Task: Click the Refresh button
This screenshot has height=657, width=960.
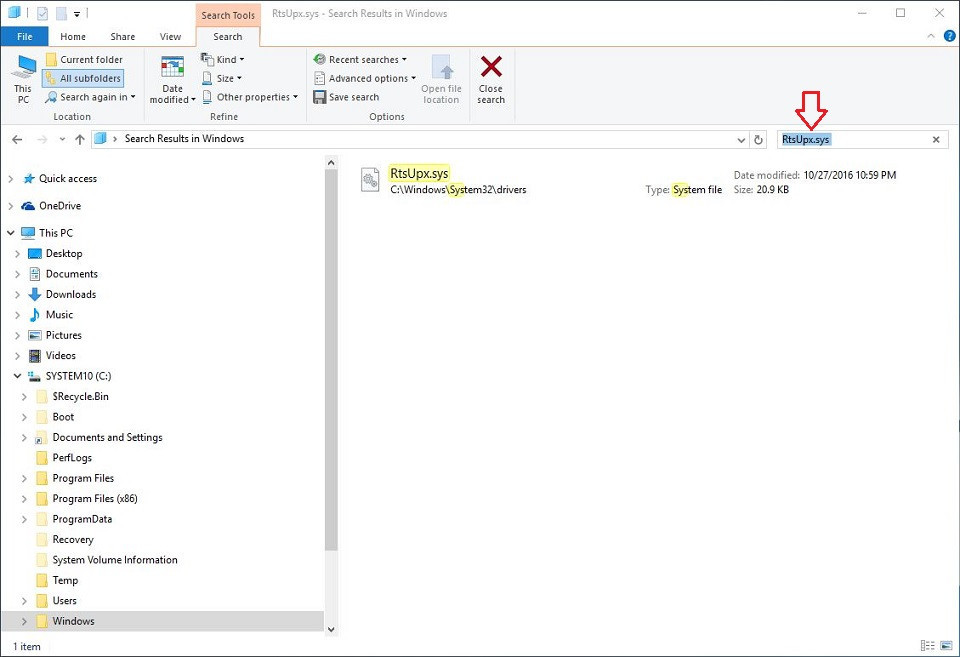Action: [x=759, y=140]
